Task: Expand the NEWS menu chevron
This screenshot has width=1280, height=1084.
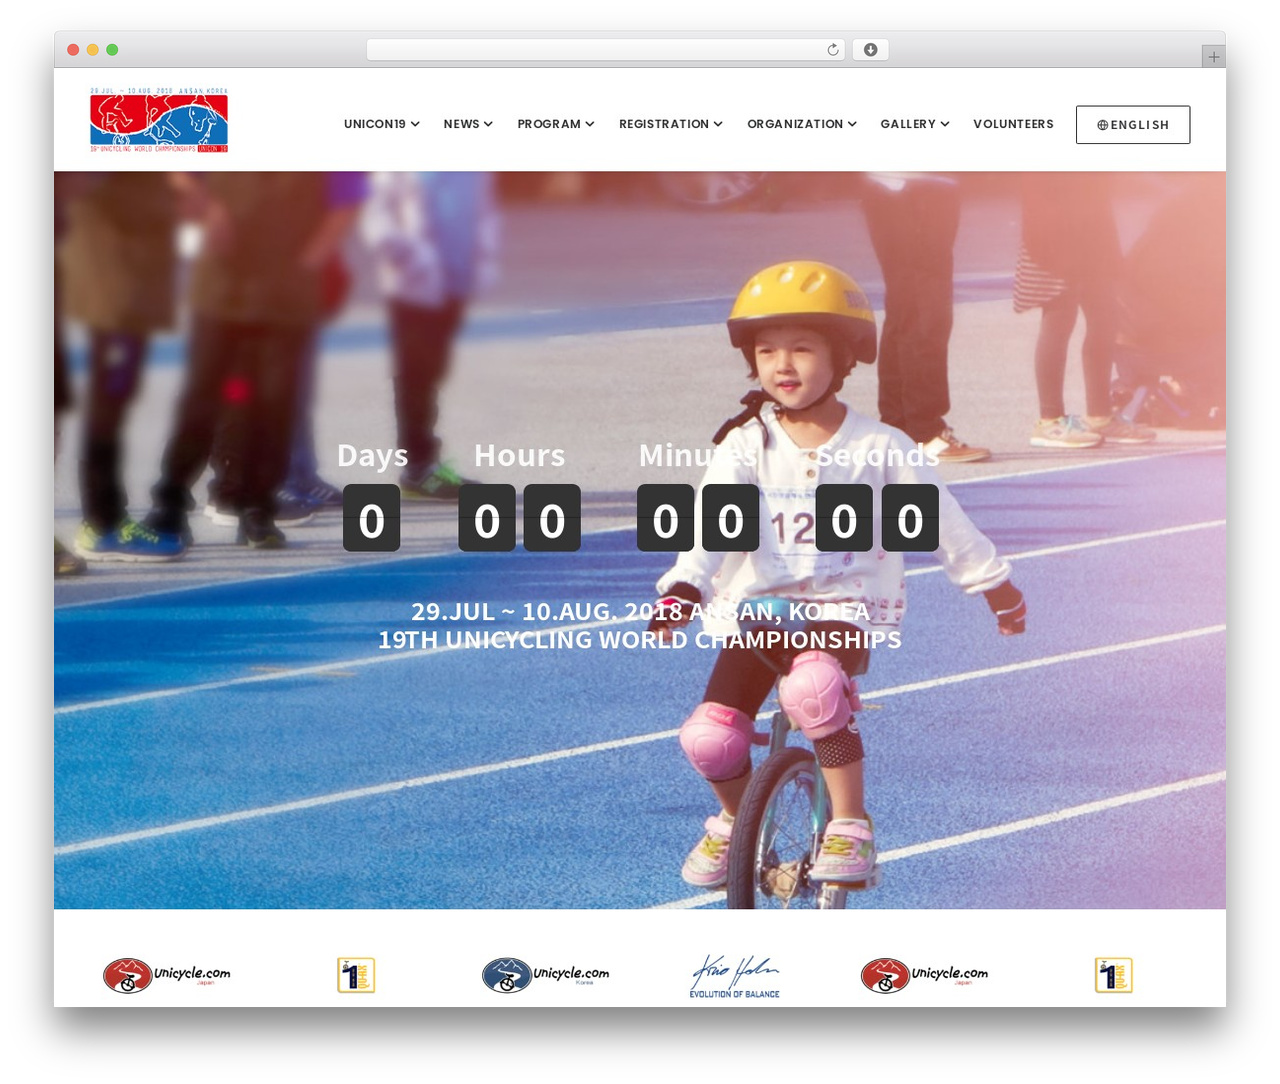Action: (488, 124)
